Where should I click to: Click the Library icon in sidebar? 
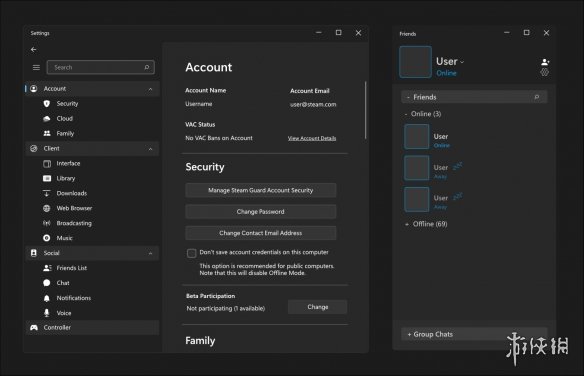[x=47, y=178]
